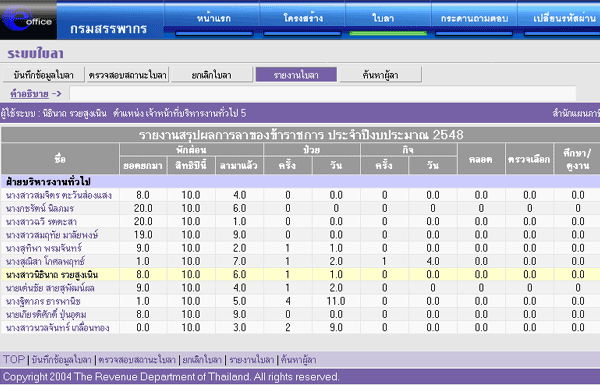Open employee นางสุณิสา โกศลพฤทธิ์
This screenshot has height=385, width=600.
pos(45,261)
